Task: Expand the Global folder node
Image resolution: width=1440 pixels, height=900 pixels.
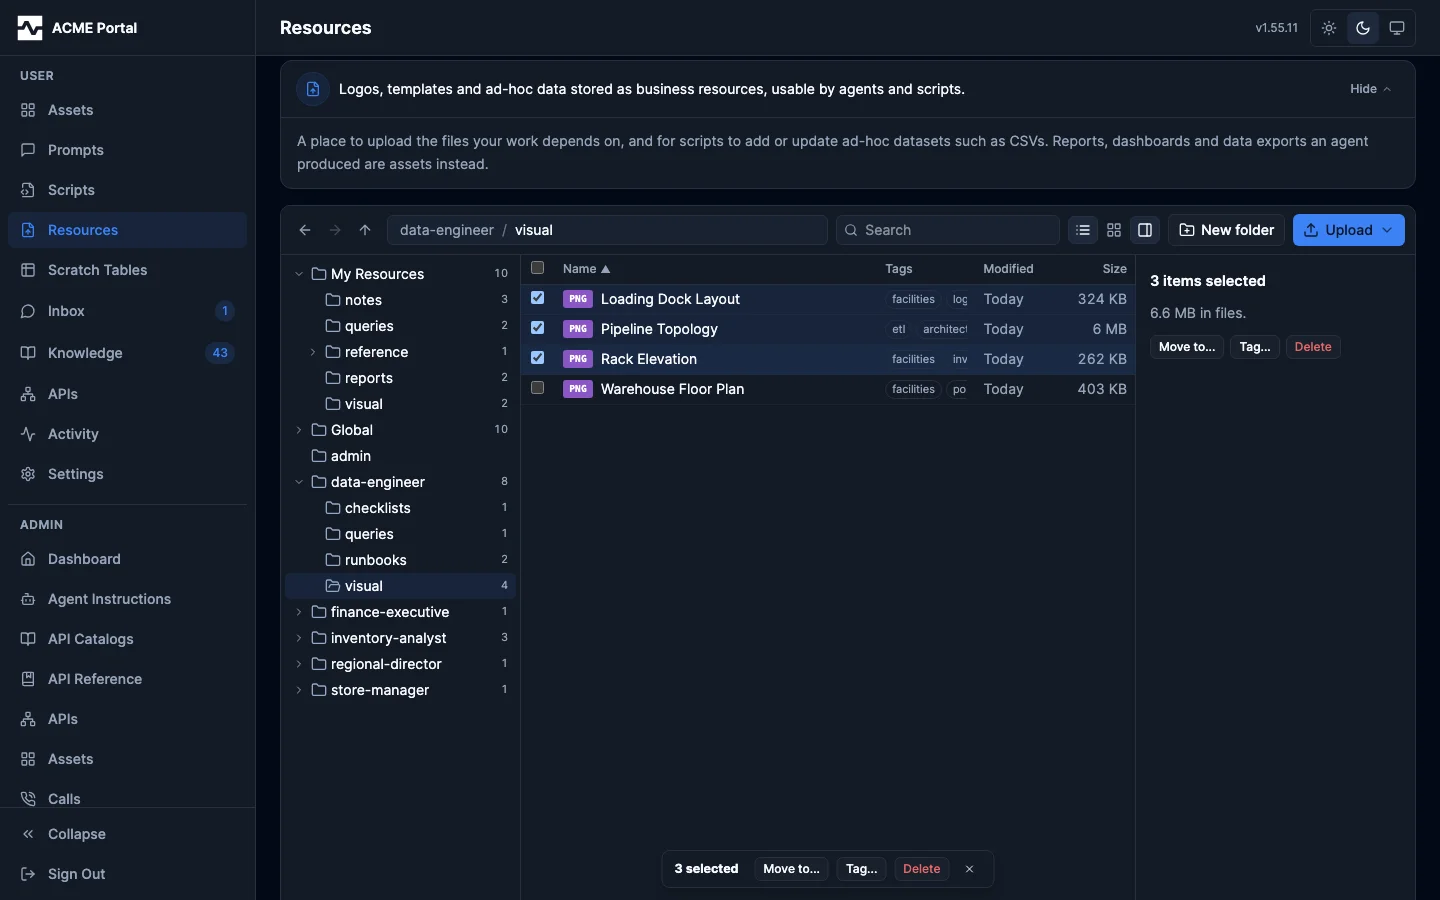Action: [299, 430]
